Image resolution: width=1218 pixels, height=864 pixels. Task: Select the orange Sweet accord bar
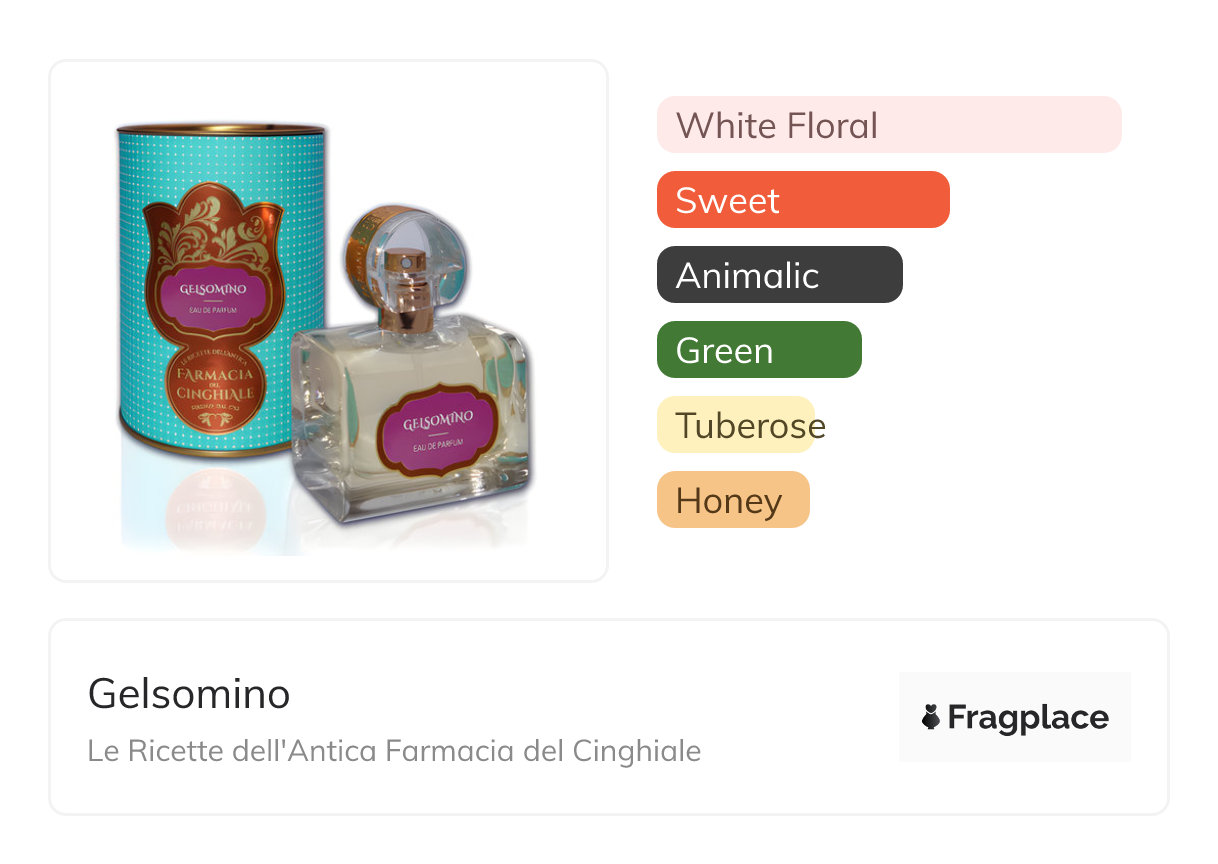(803, 200)
